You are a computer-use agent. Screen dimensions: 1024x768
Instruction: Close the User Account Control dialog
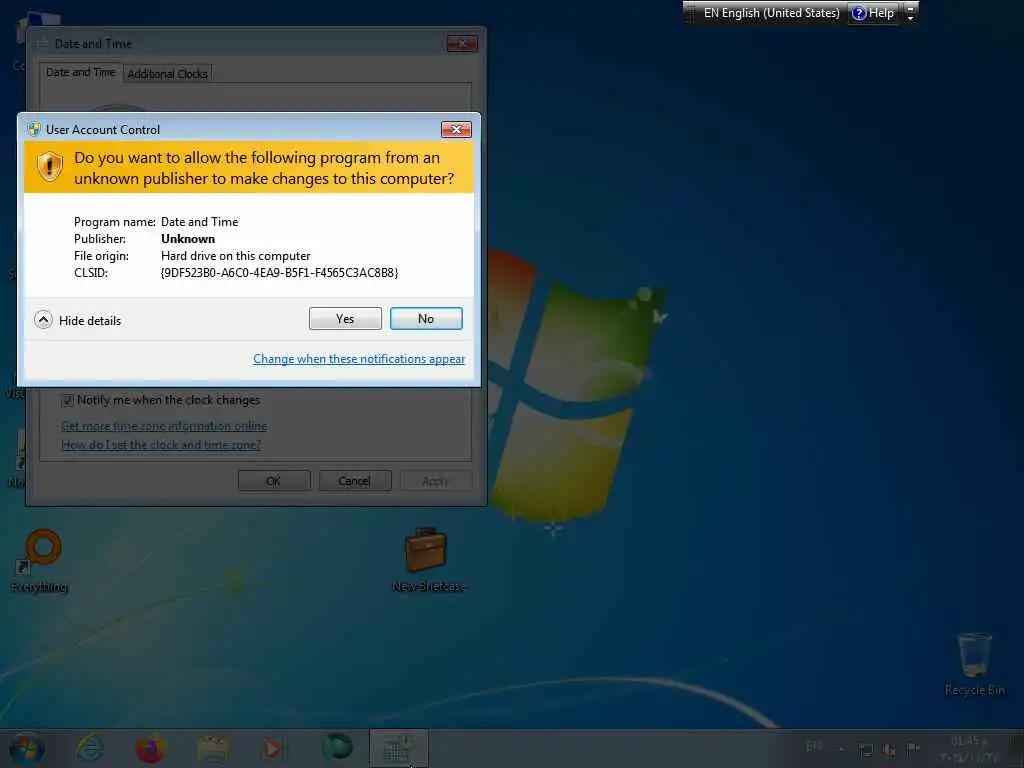tap(456, 129)
